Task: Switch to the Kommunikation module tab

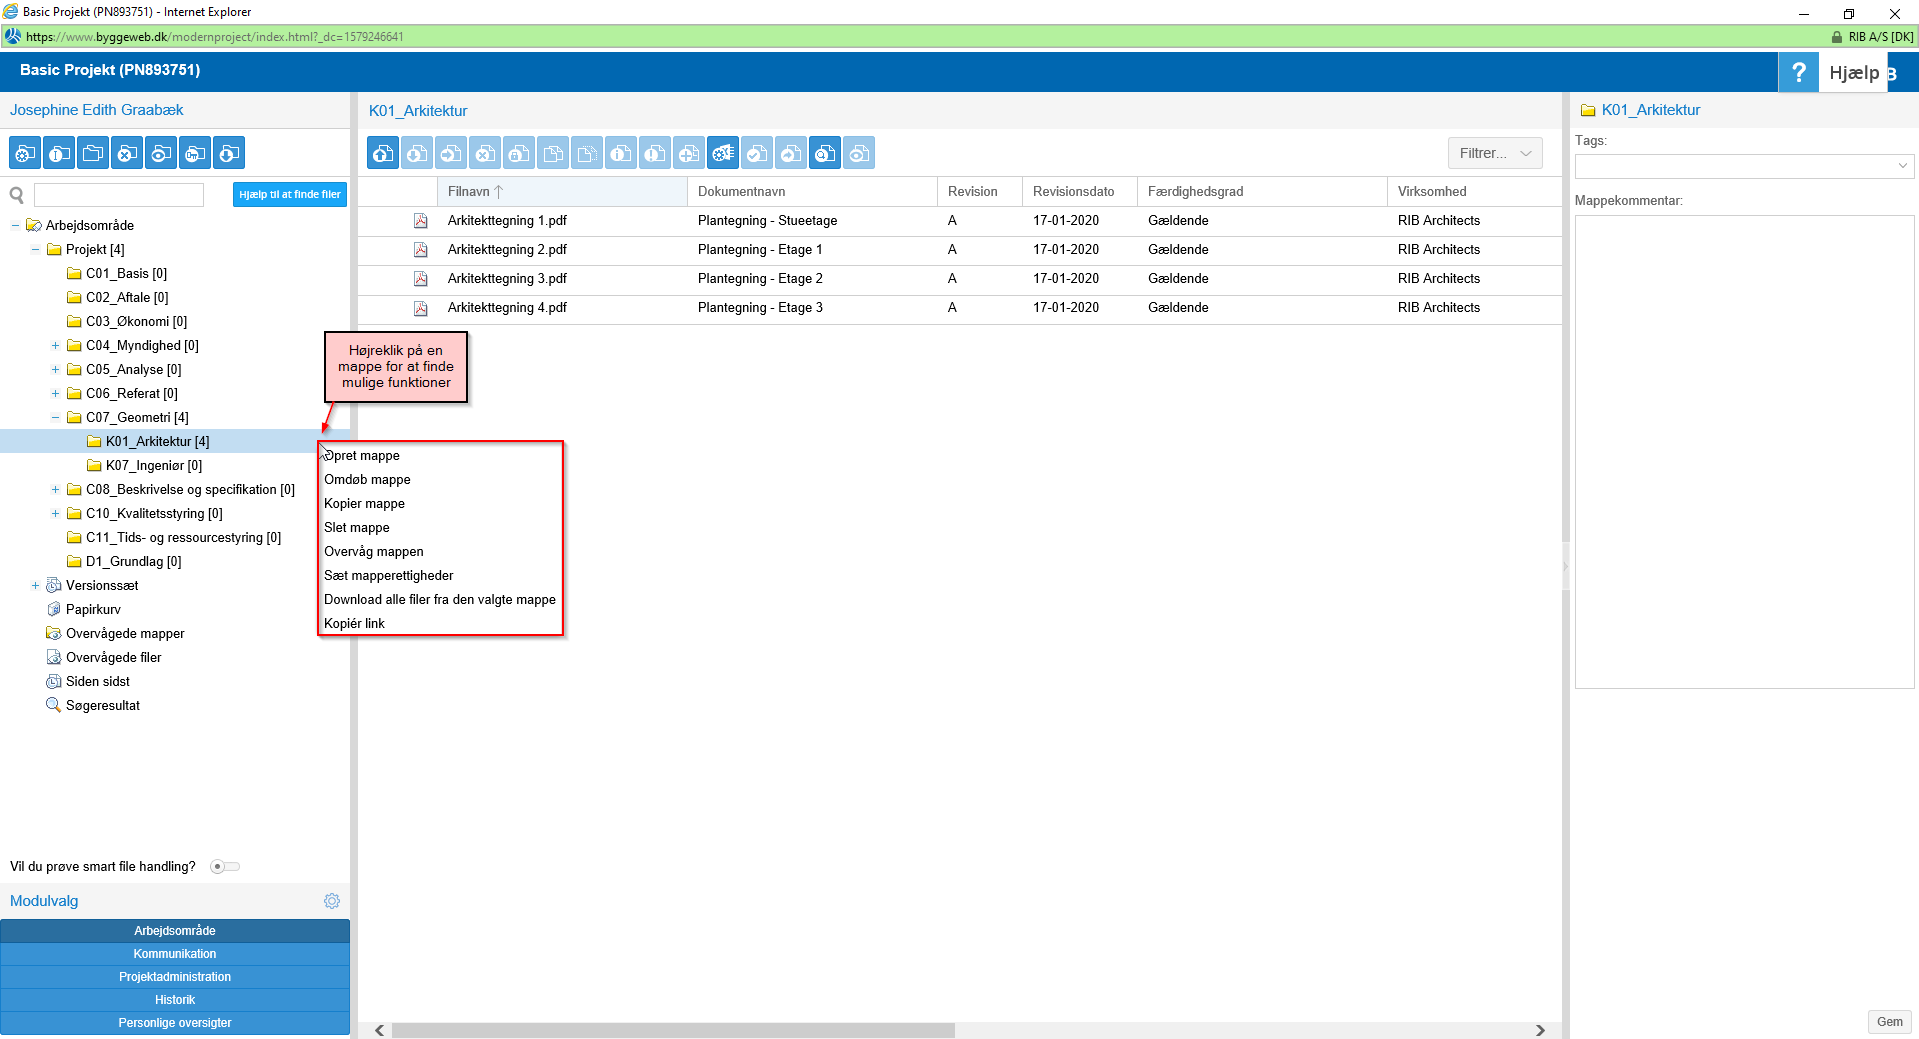Action: point(175,954)
